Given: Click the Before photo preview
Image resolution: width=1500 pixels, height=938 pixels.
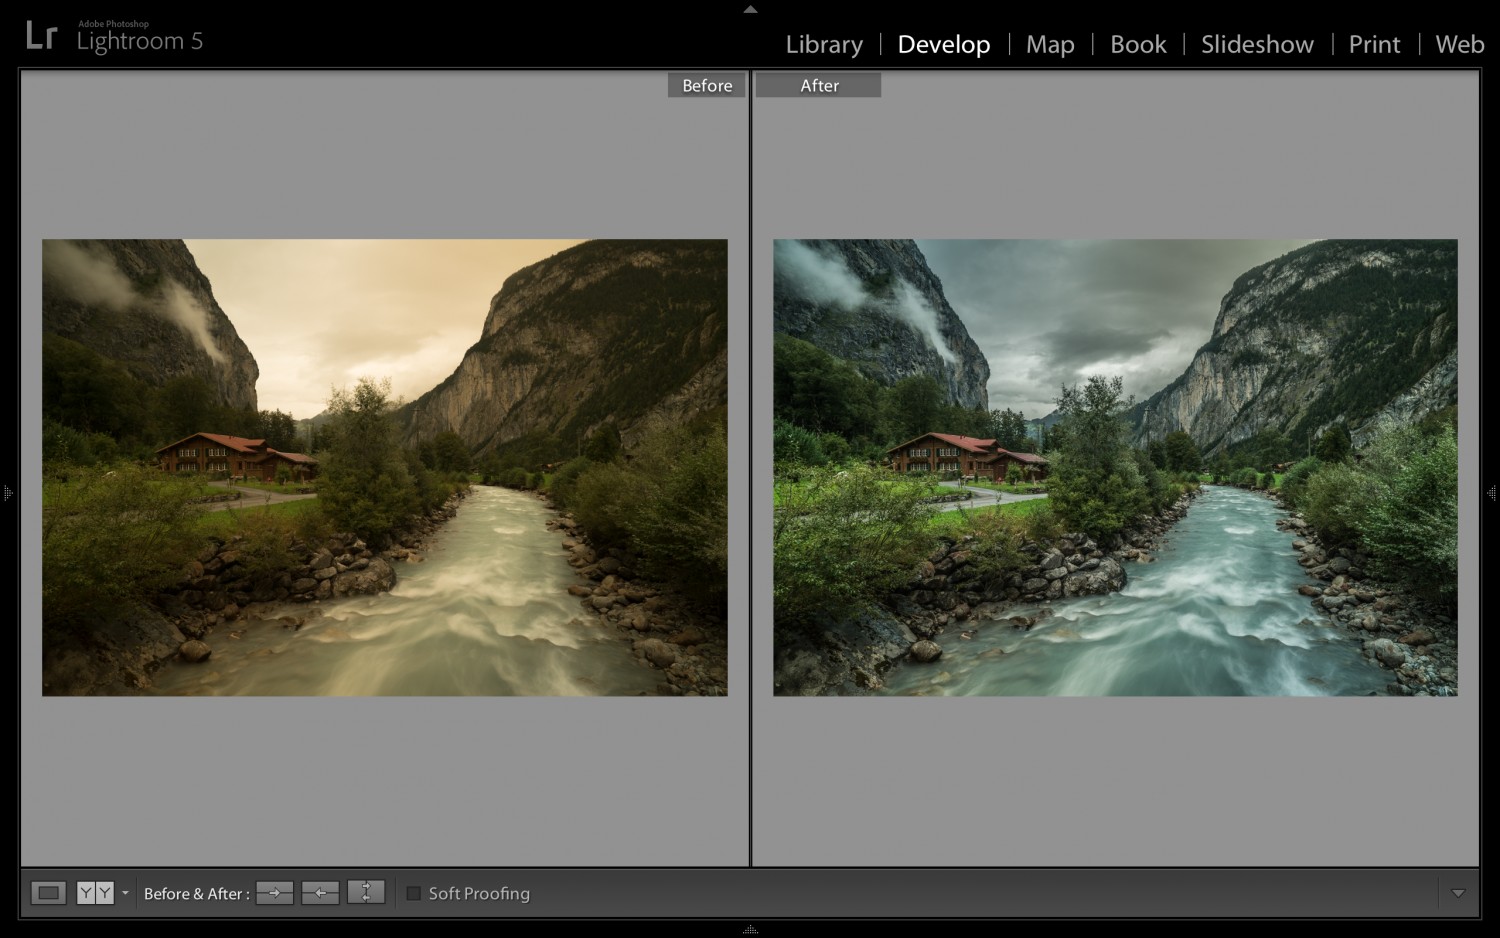Looking at the screenshot, I should click(385, 467).
